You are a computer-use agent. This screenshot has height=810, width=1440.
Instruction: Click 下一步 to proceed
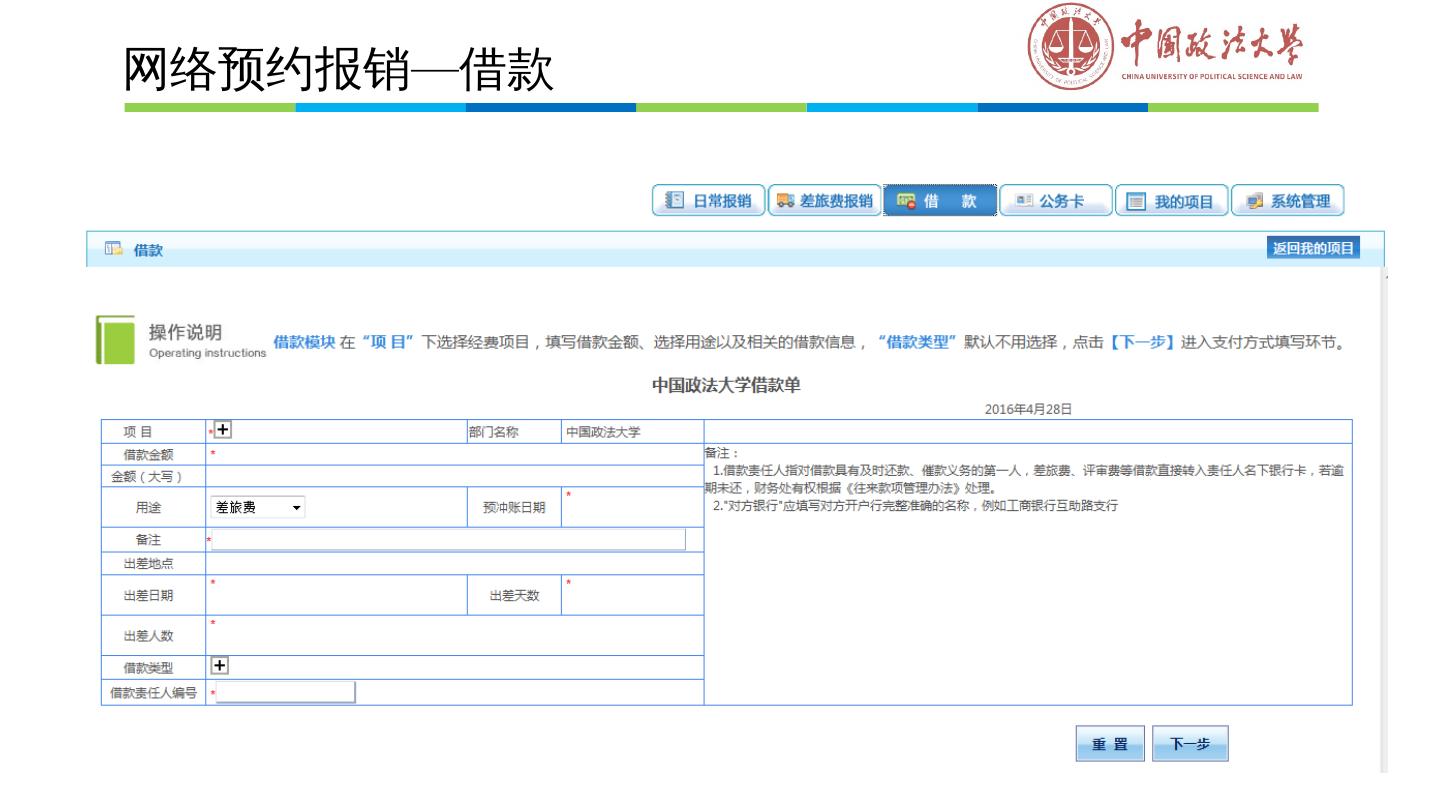tap(1190, 744)
